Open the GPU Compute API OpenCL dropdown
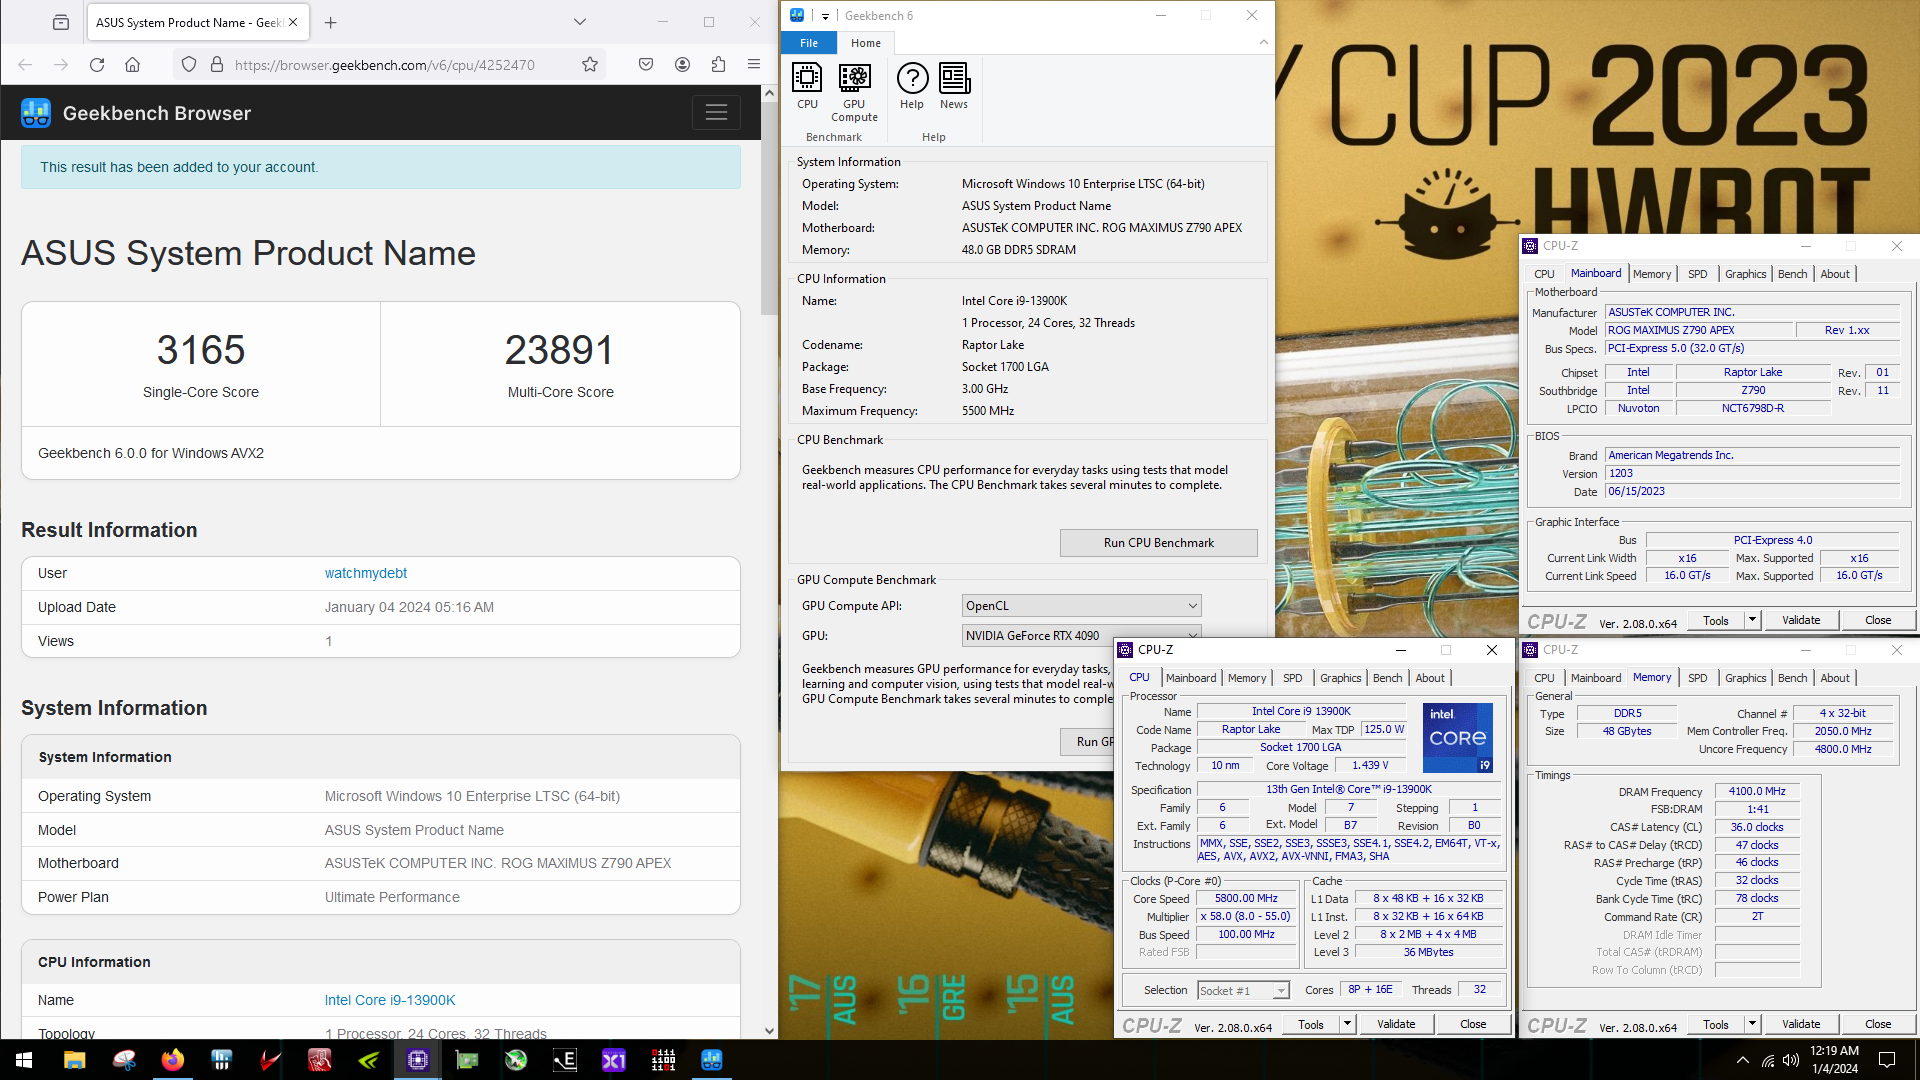The image size is (1920, 1080). click(1081, 606)
